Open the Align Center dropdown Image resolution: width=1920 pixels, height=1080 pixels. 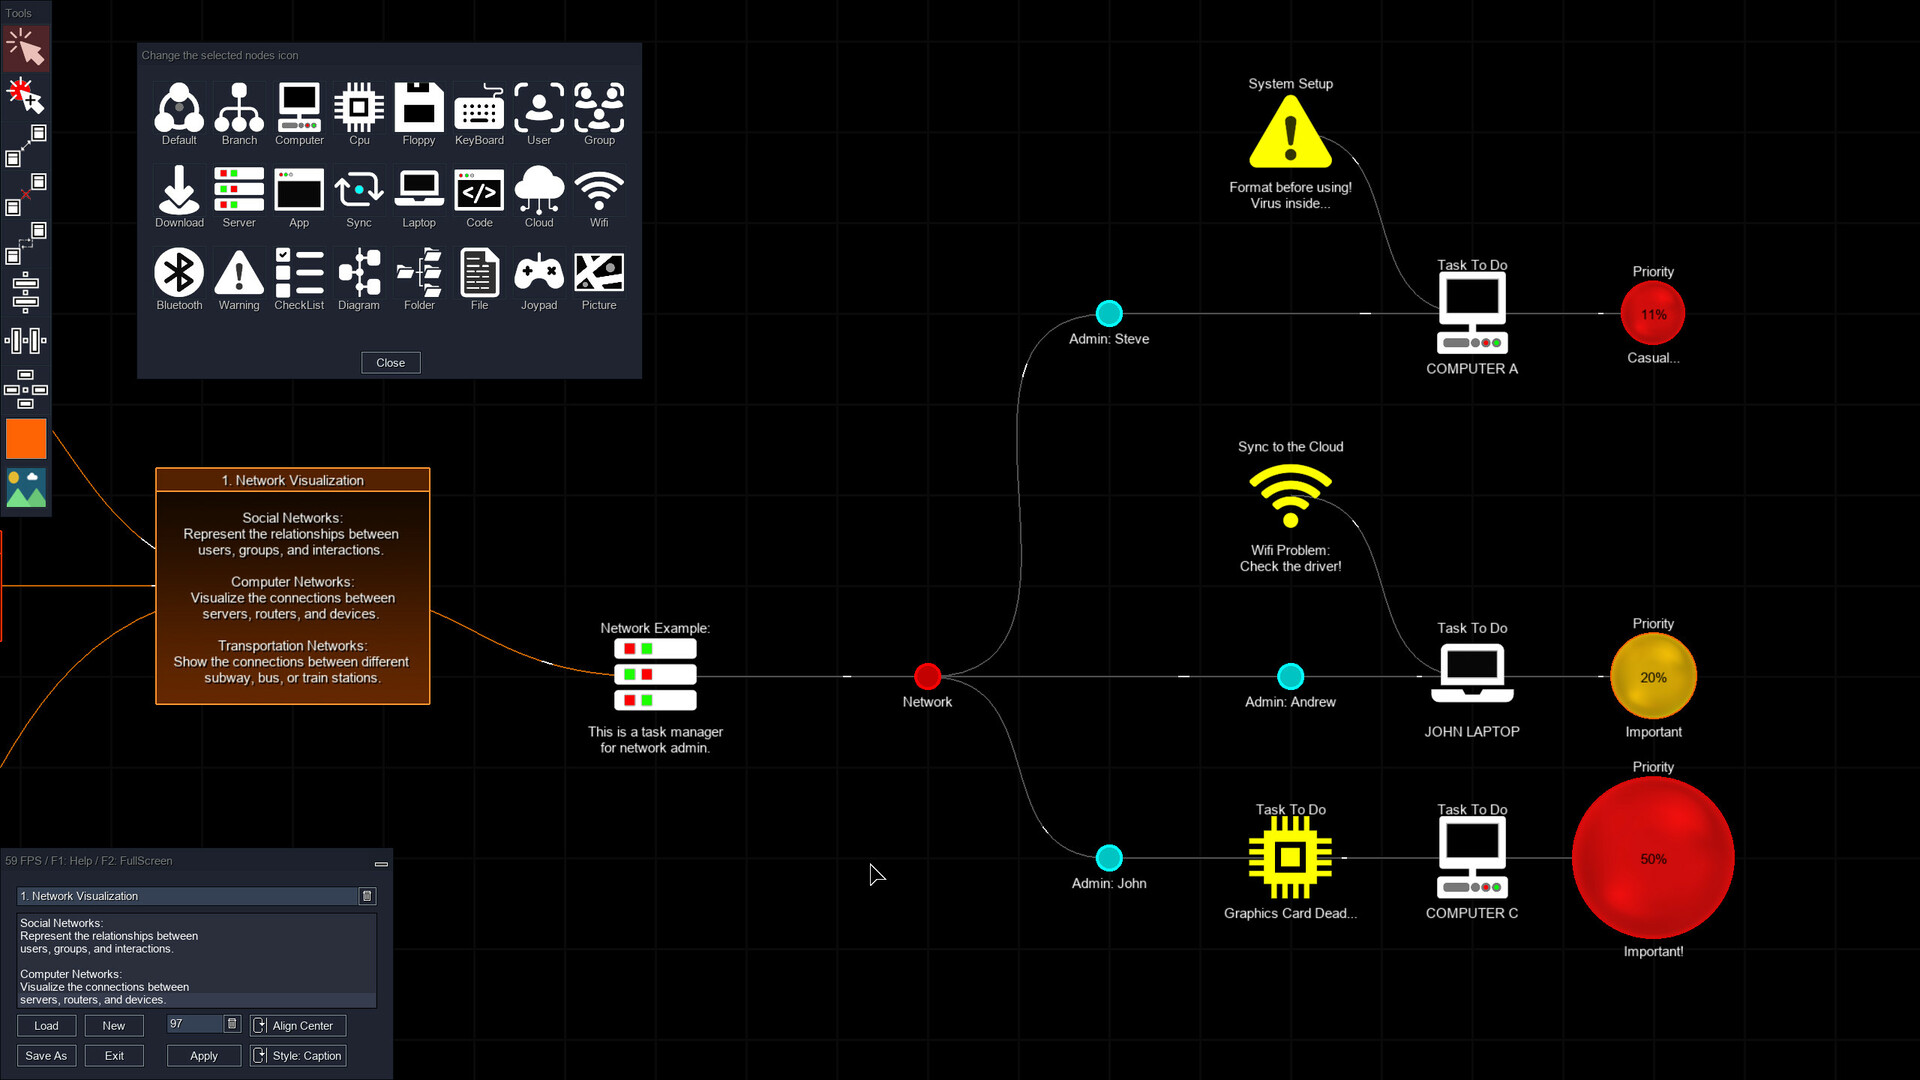pyautogui.click(x=297, y=1025)
